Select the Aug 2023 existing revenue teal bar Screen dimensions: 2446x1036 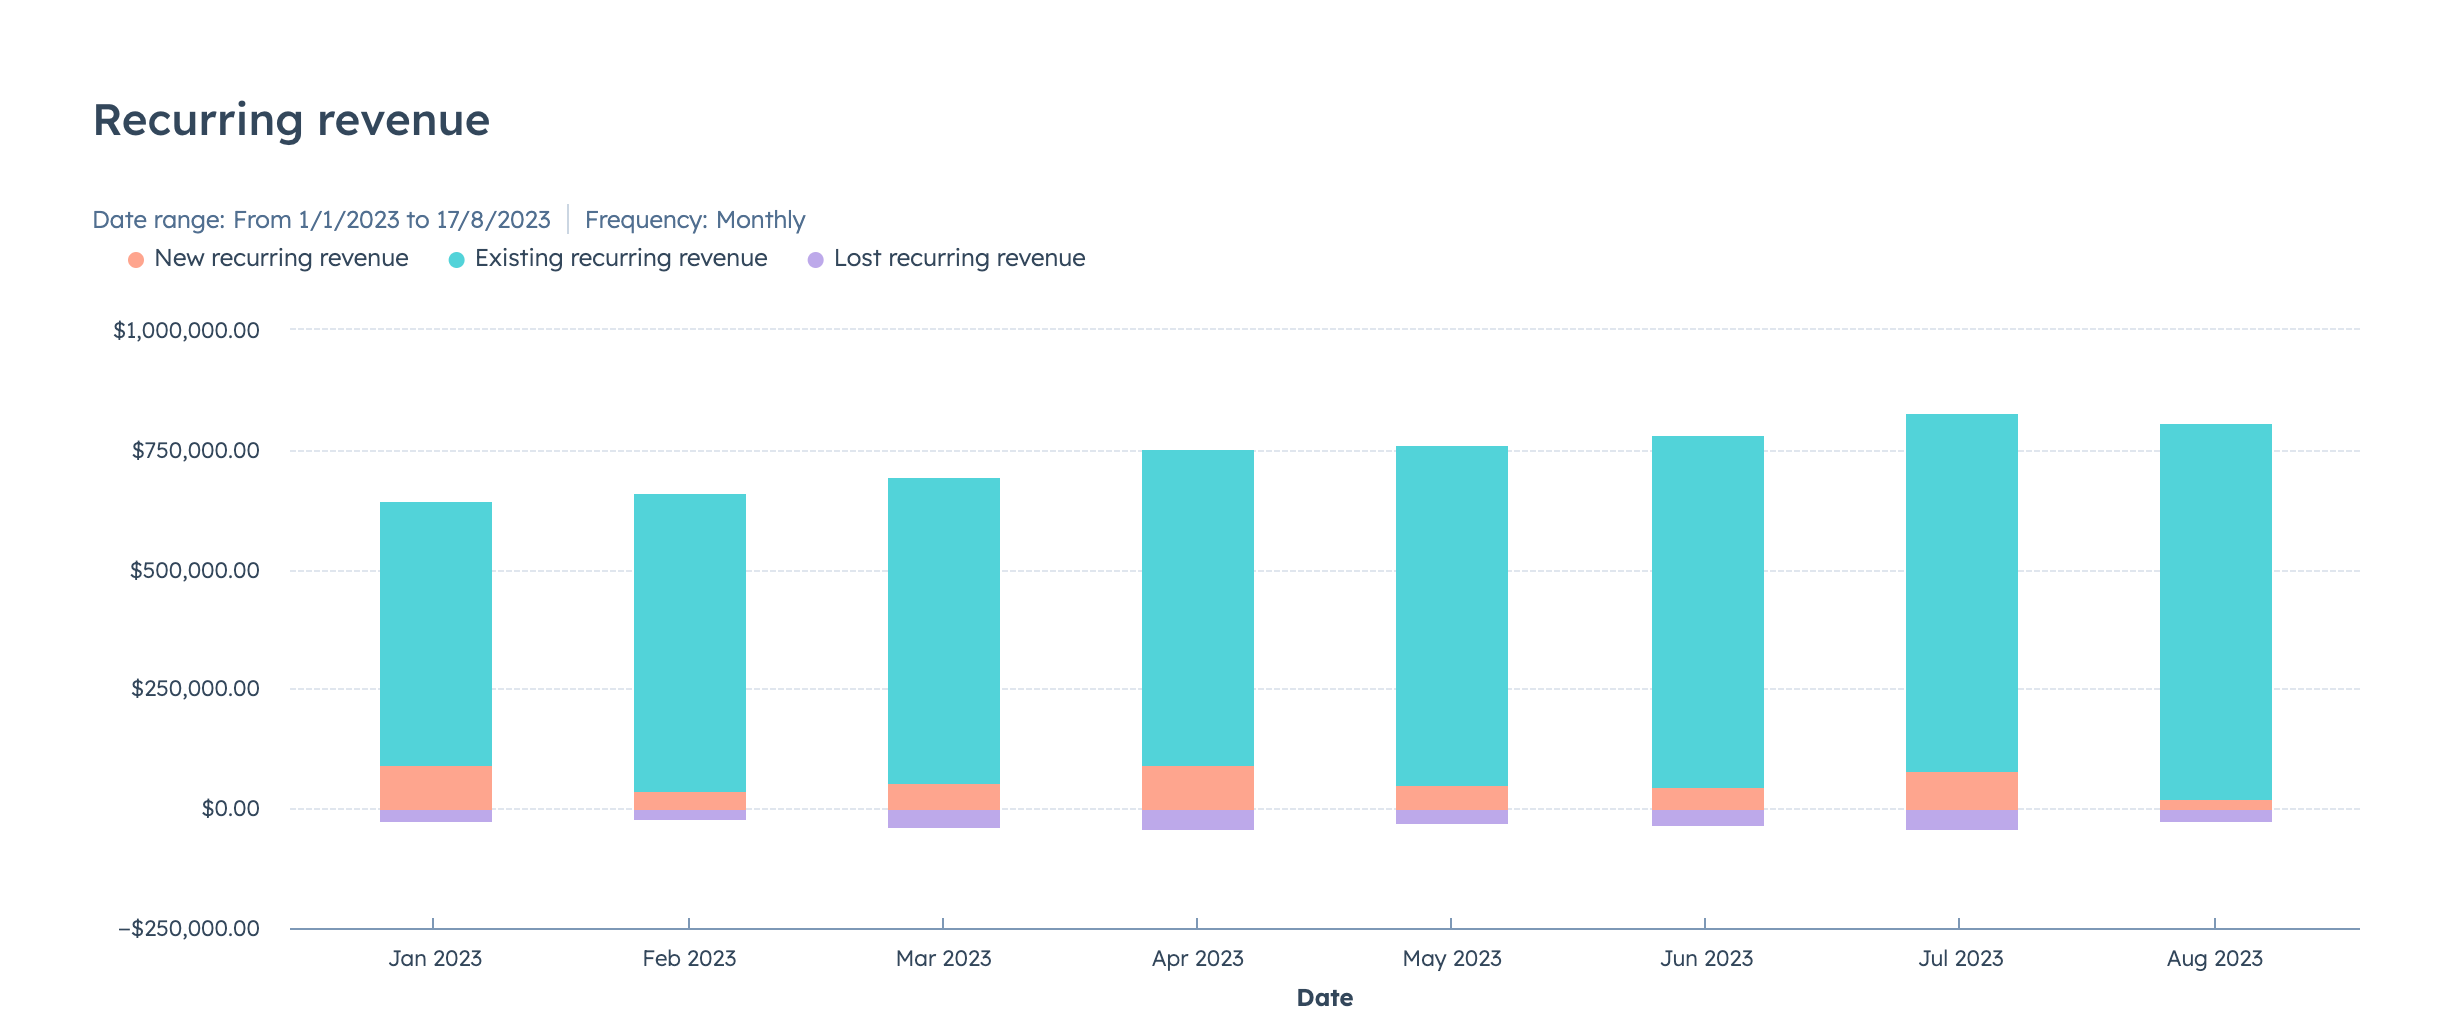[x=2216, y=612]
